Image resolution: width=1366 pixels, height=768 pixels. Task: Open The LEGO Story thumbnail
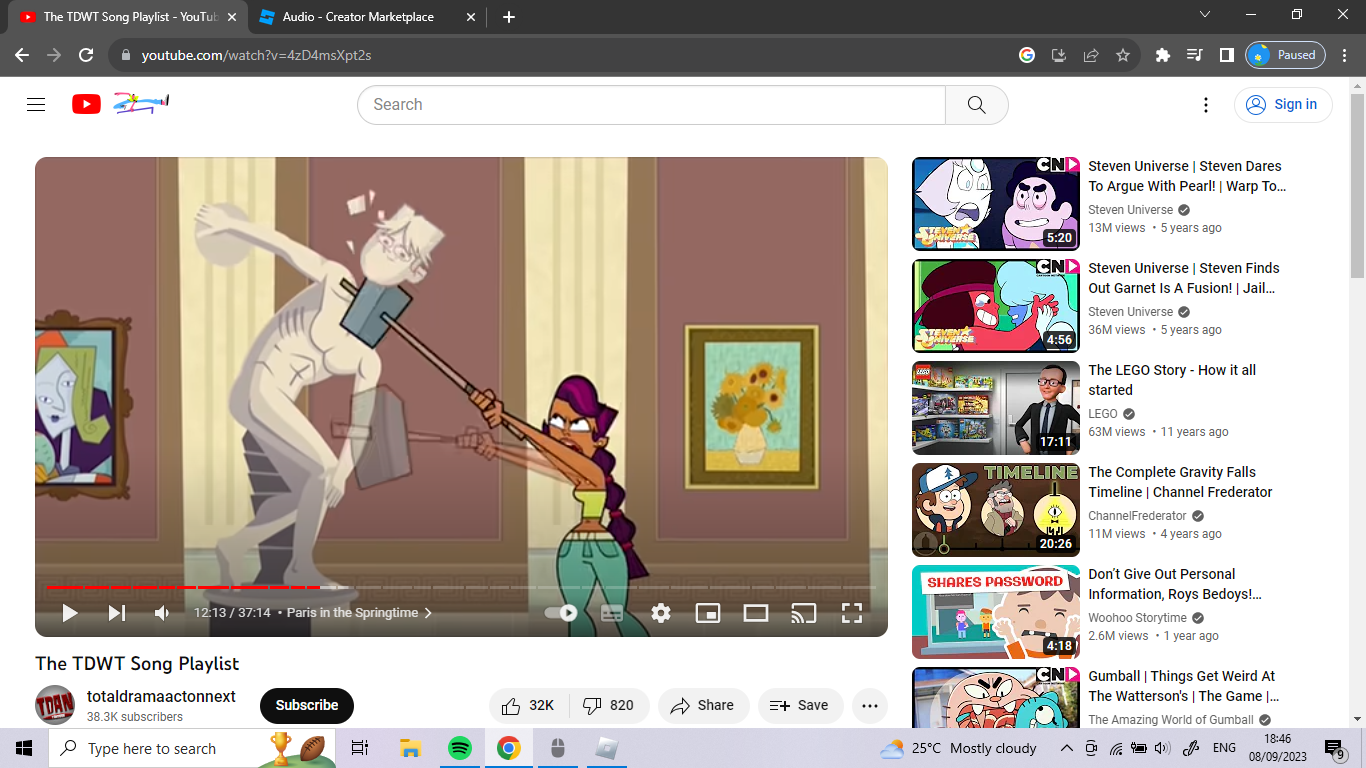pos(996,408)
